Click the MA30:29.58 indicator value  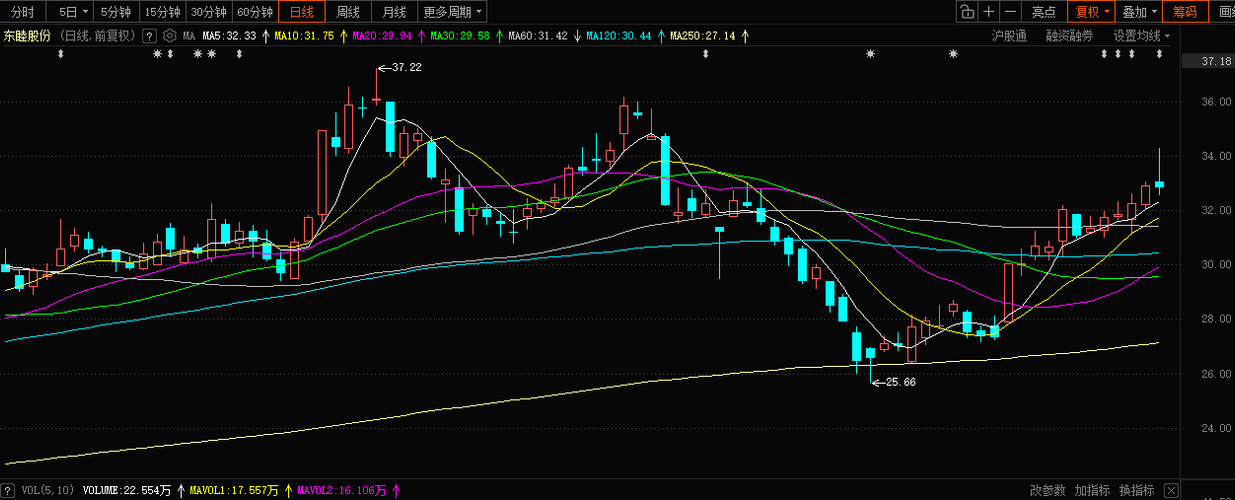click(461, 35)
